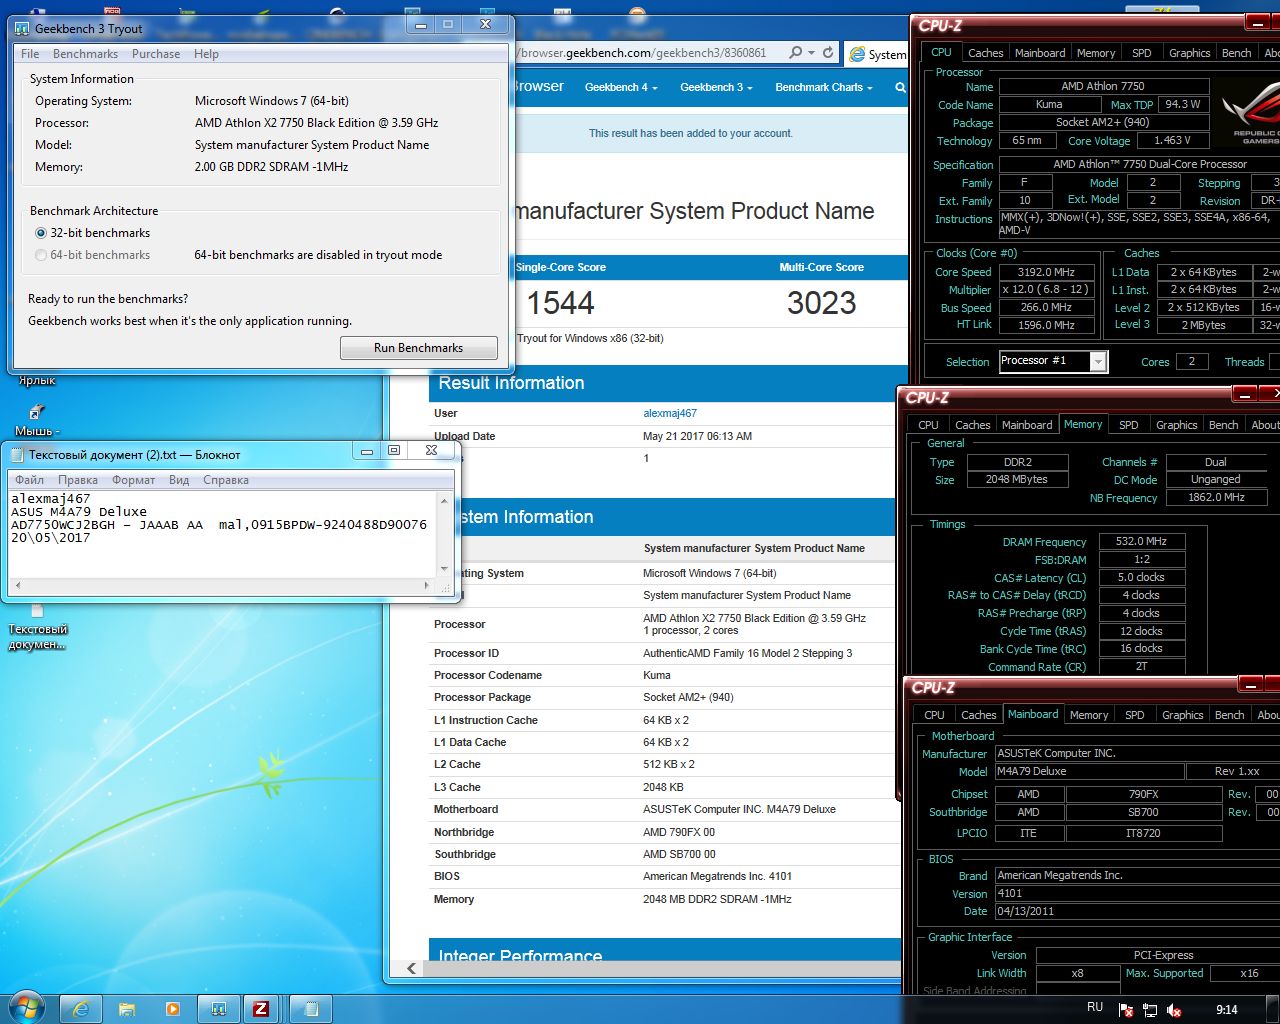Open the Action Center flag tray icon
This screenshot has height=1024, width=1280.
coord(1127,1010)
